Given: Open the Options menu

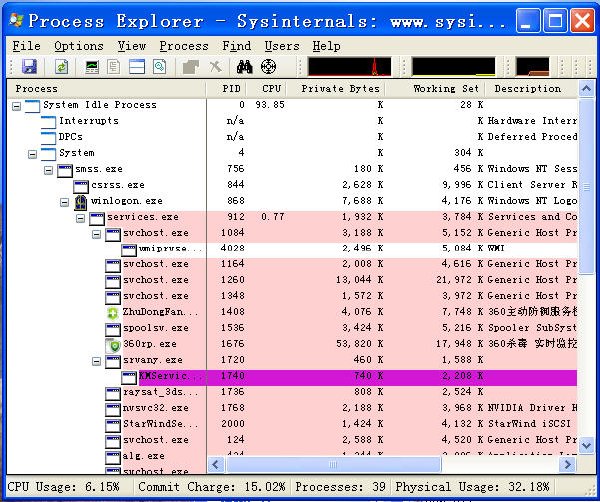Looking at the screenshot, I should (x=79, y=46).
